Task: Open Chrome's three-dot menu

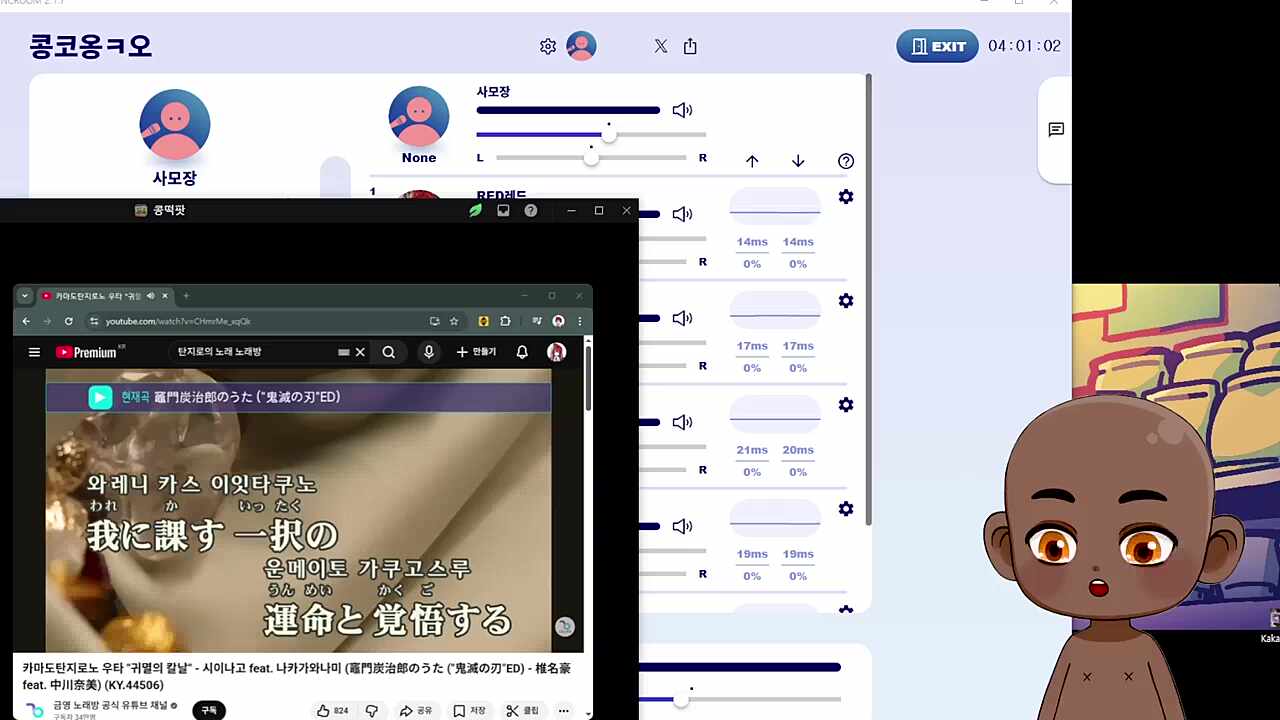Action: (579, 321)
